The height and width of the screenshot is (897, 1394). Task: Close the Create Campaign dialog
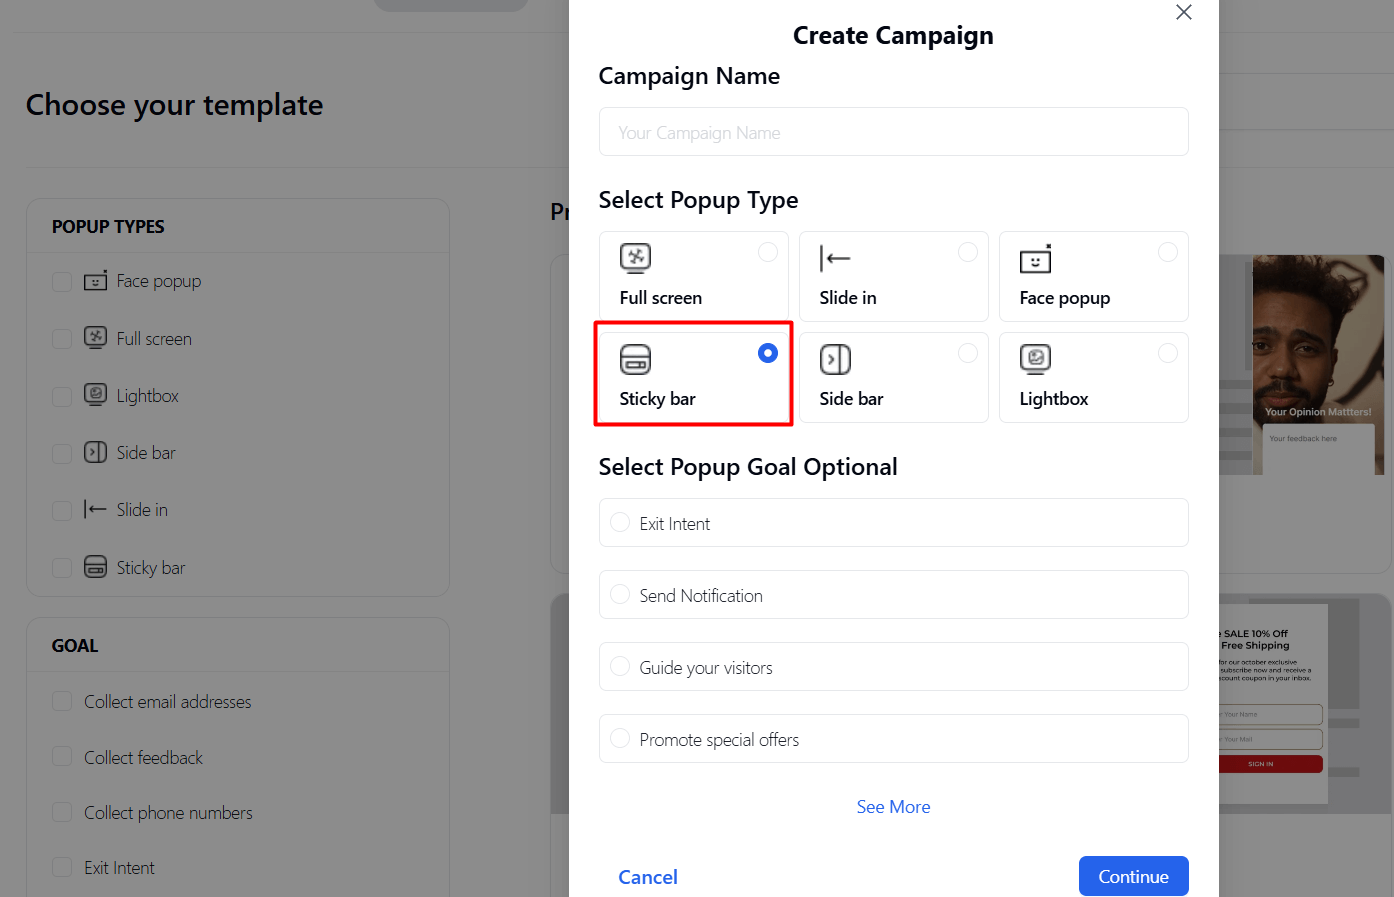1184,12
